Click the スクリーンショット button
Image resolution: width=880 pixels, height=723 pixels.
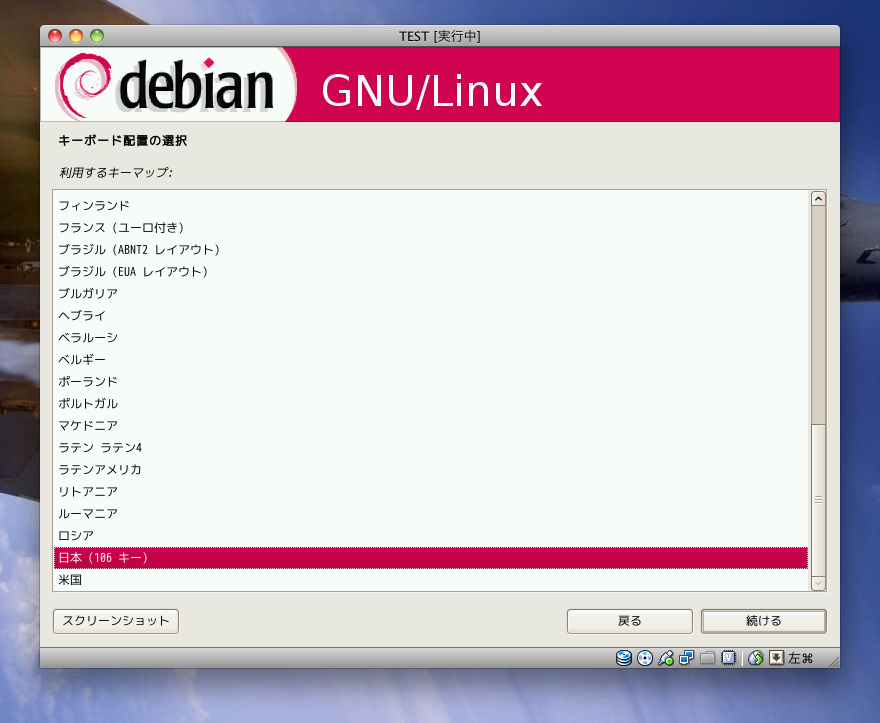tap(116, 621)
